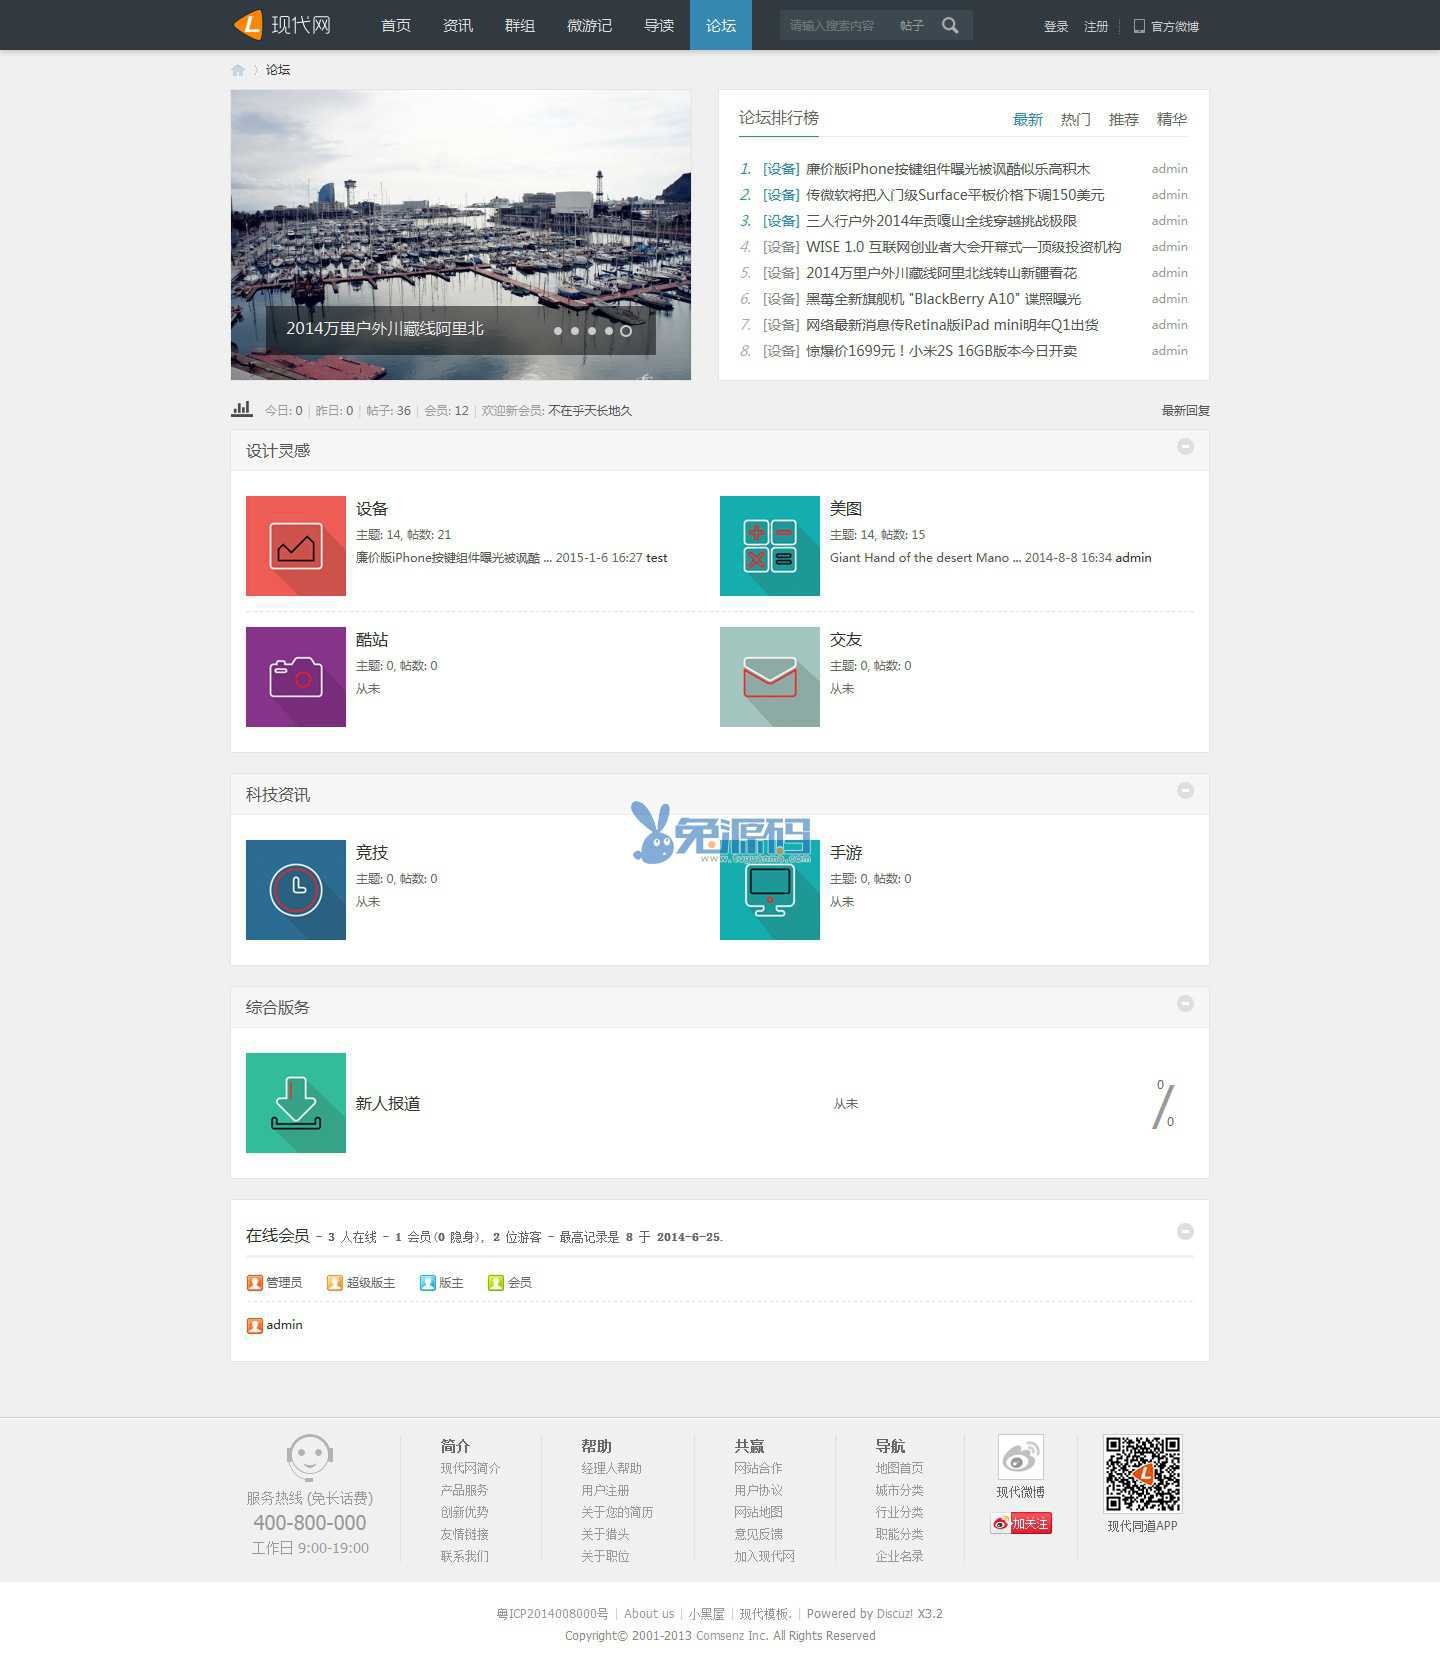Switch ranking to 推荐 tab

click(x=1124, y=119)
